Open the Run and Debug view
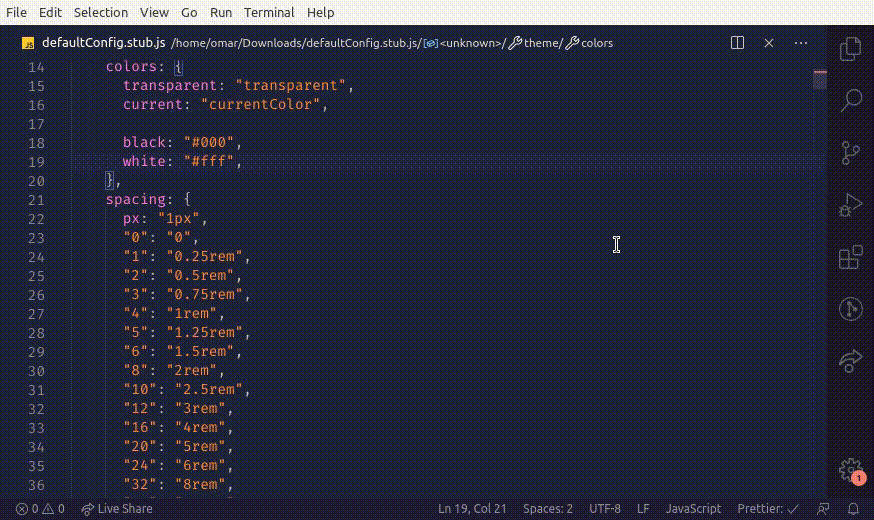Image resolution: width=874 pixels, height=520 pixels. (850, 205)
